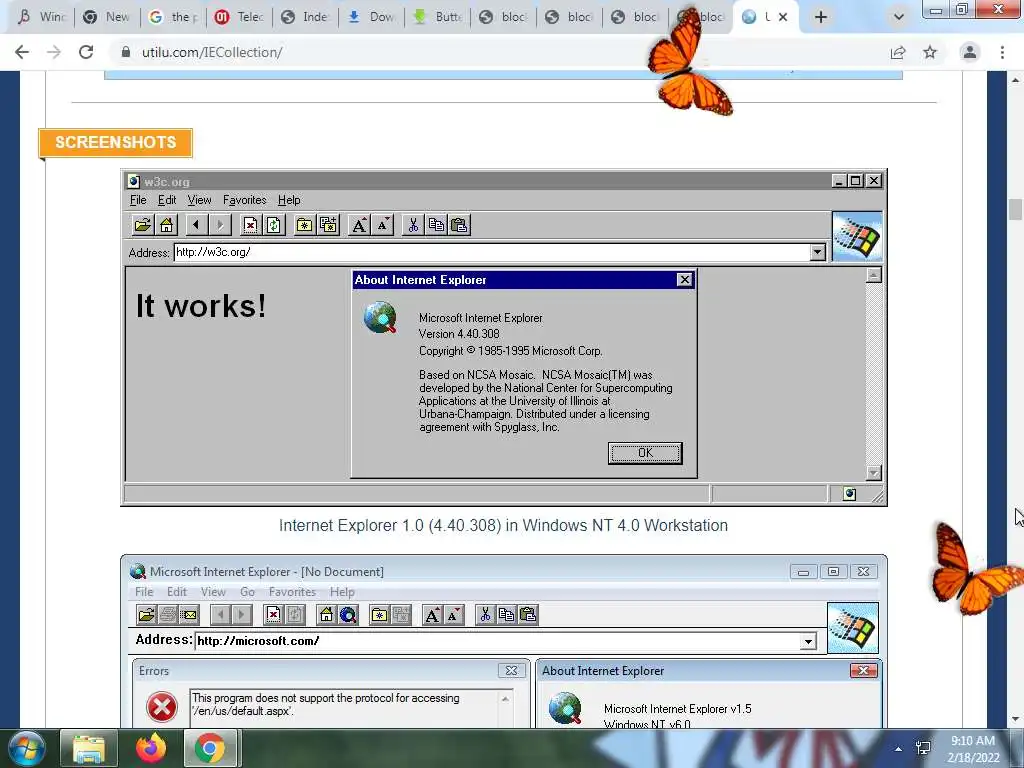This screenshot has width=1024, height=768.
Task: Click the Chrome page scroll-down arrow
Action: (1015, 719)
